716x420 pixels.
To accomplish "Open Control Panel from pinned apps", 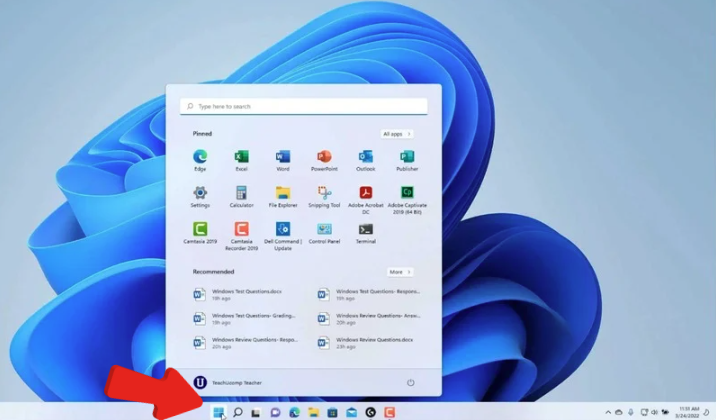I will tap(324, 230).
